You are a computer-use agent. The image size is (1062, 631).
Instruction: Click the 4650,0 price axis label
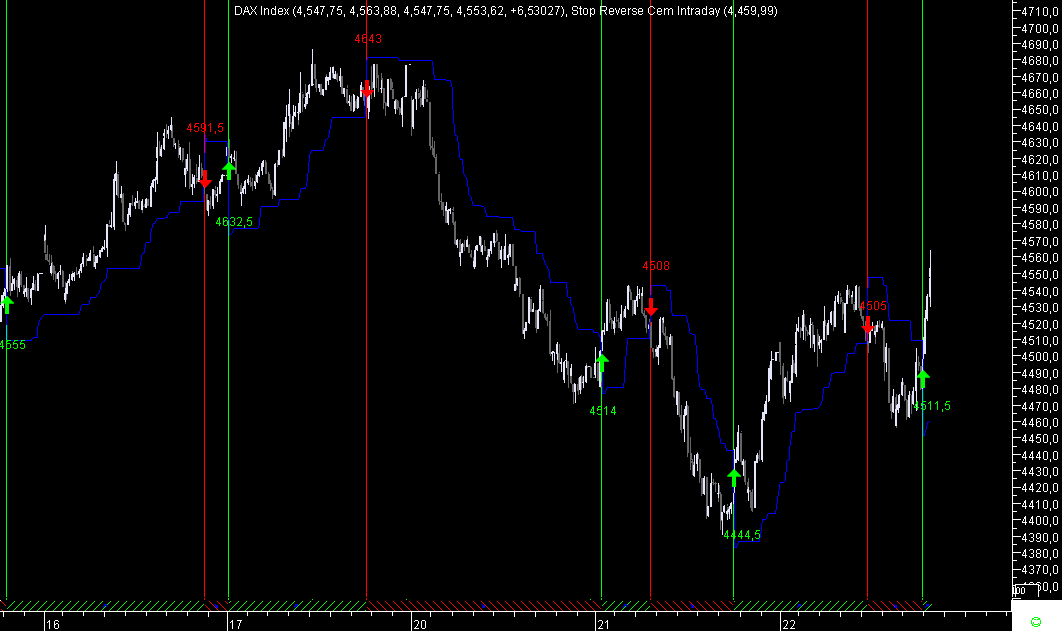[1040, 110]
